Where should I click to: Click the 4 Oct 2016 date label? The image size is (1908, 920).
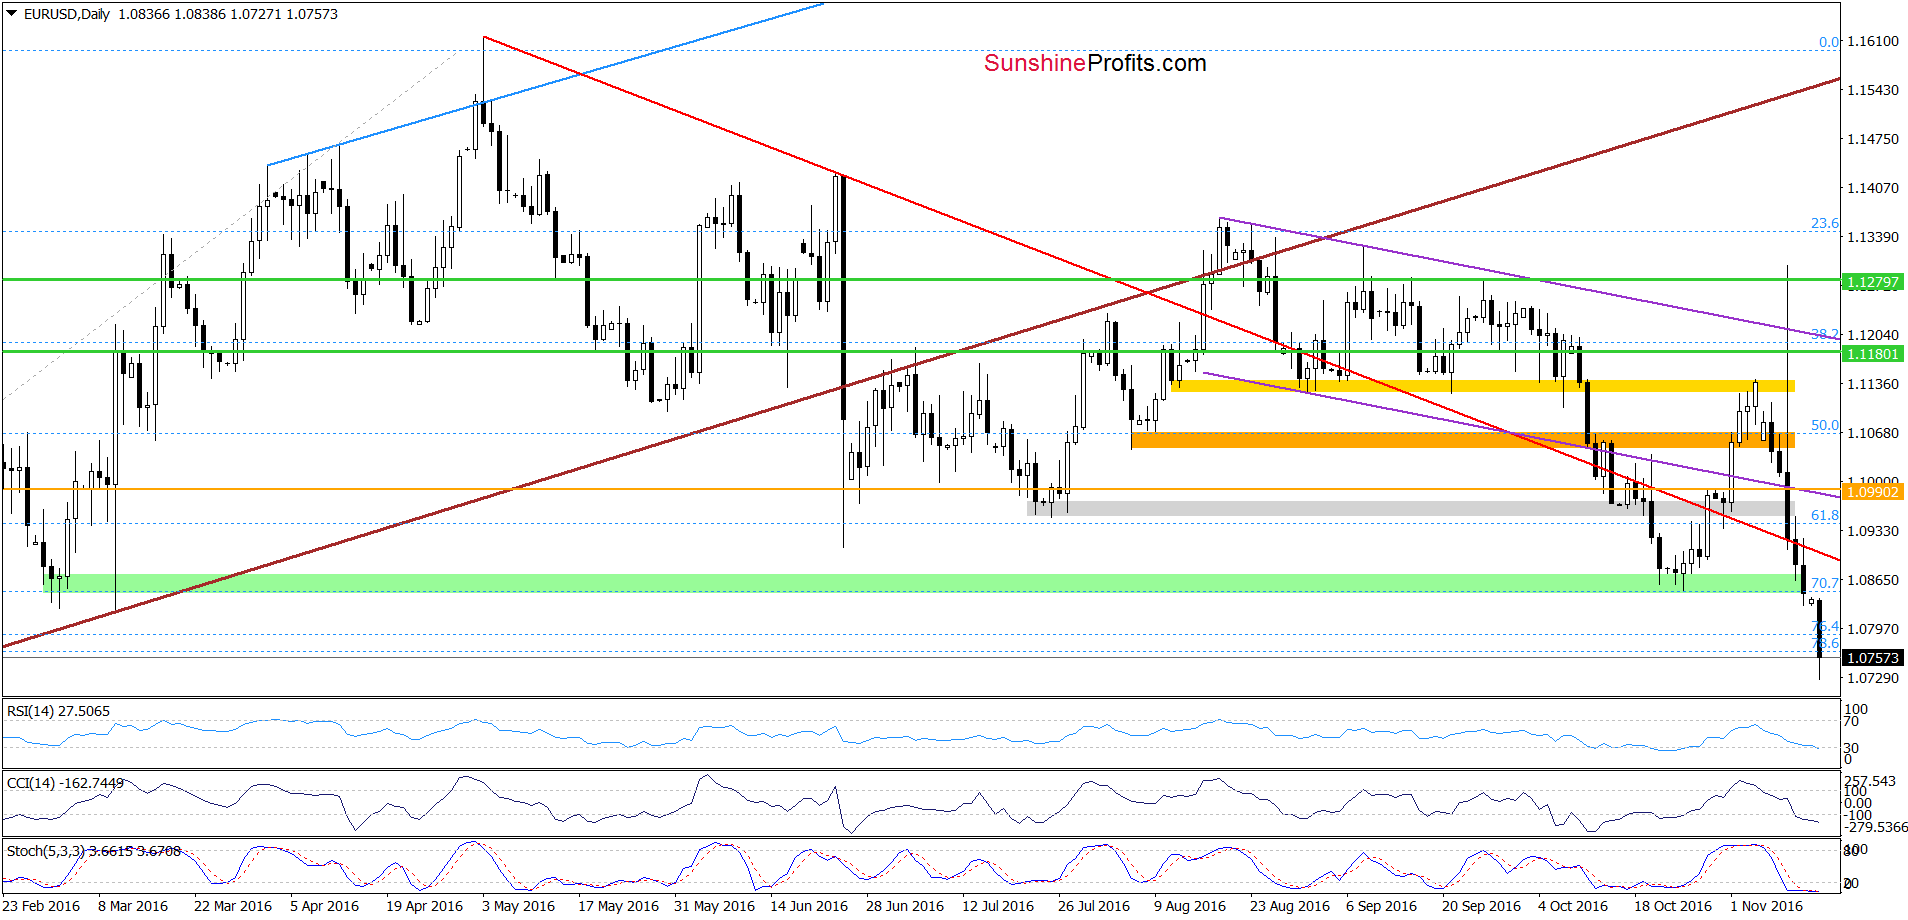tap(1573, 906)
